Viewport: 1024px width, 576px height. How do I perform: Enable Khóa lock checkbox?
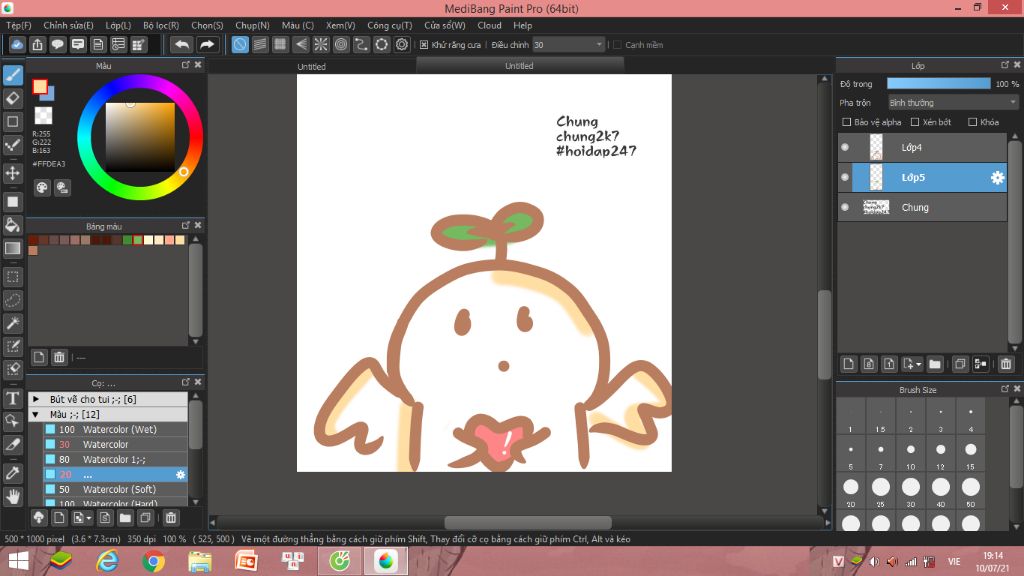pos(972,122)
